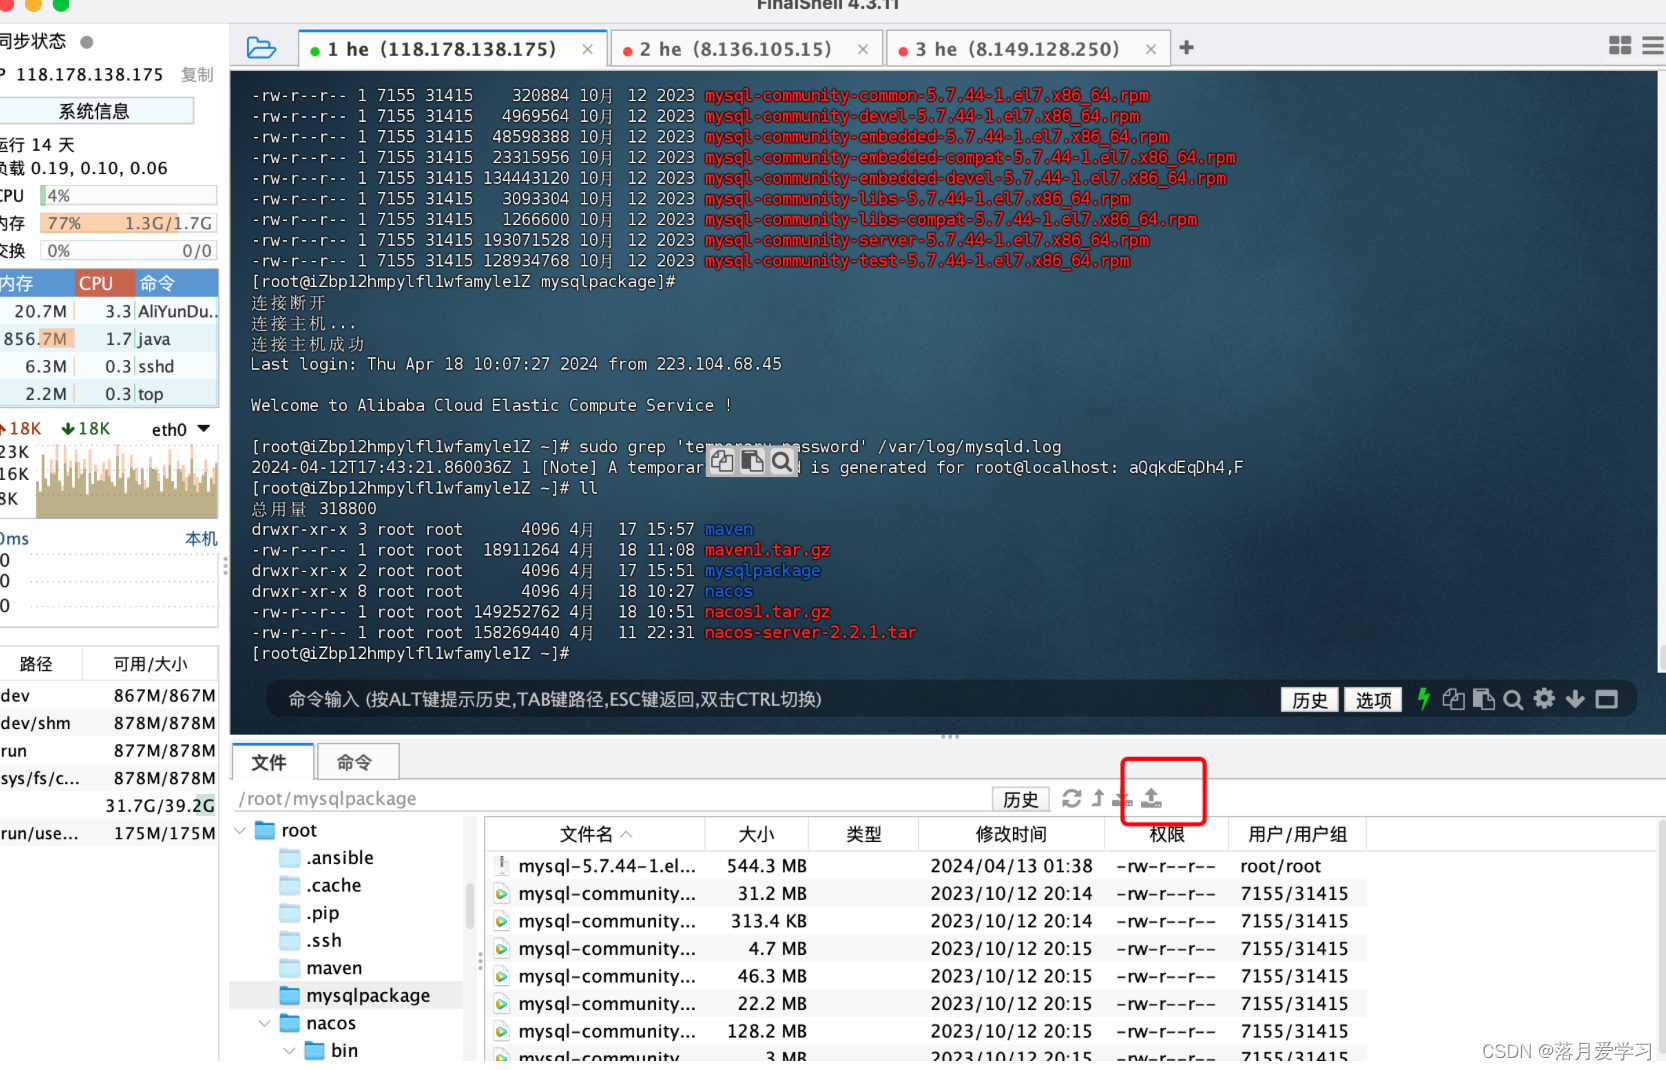Sort processes by 内存 column

pos(37,283)
